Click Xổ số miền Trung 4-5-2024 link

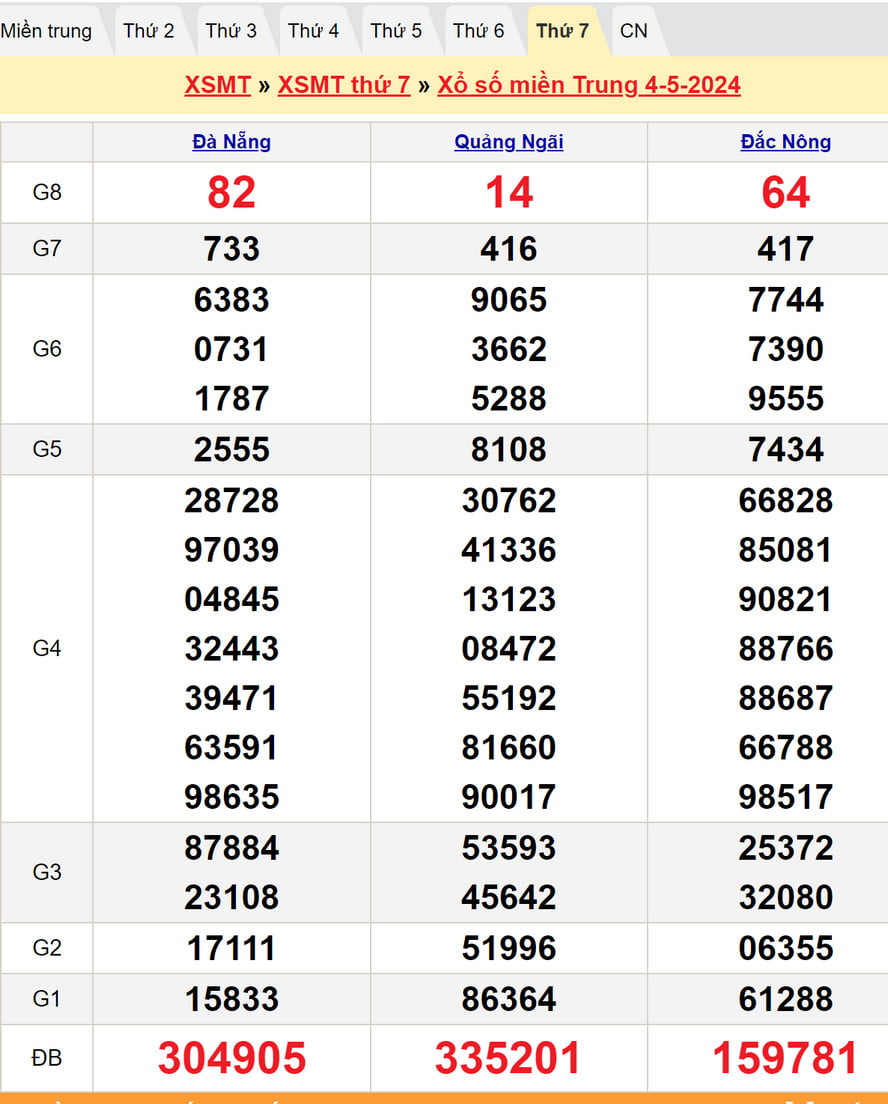(589, 85)
